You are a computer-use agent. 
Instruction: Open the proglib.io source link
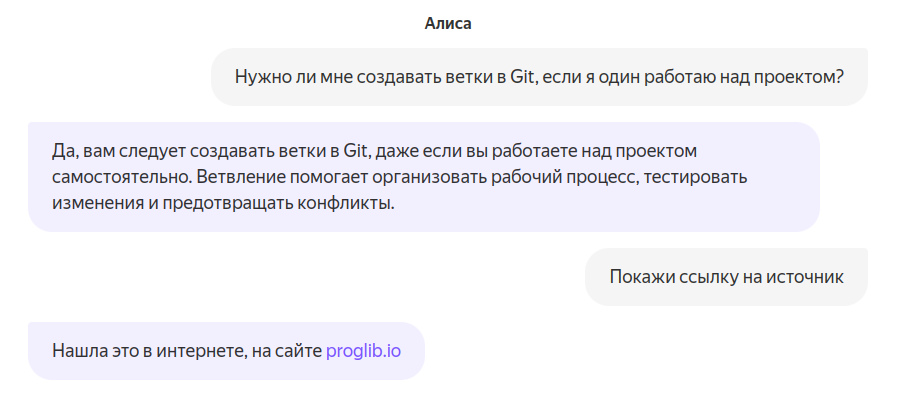[363, 351]
